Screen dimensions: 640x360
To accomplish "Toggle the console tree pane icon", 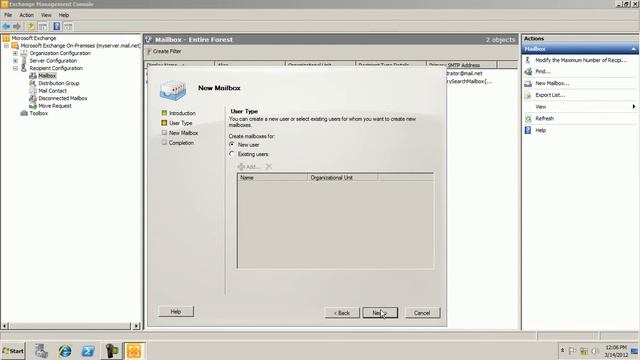I will 42,27.
